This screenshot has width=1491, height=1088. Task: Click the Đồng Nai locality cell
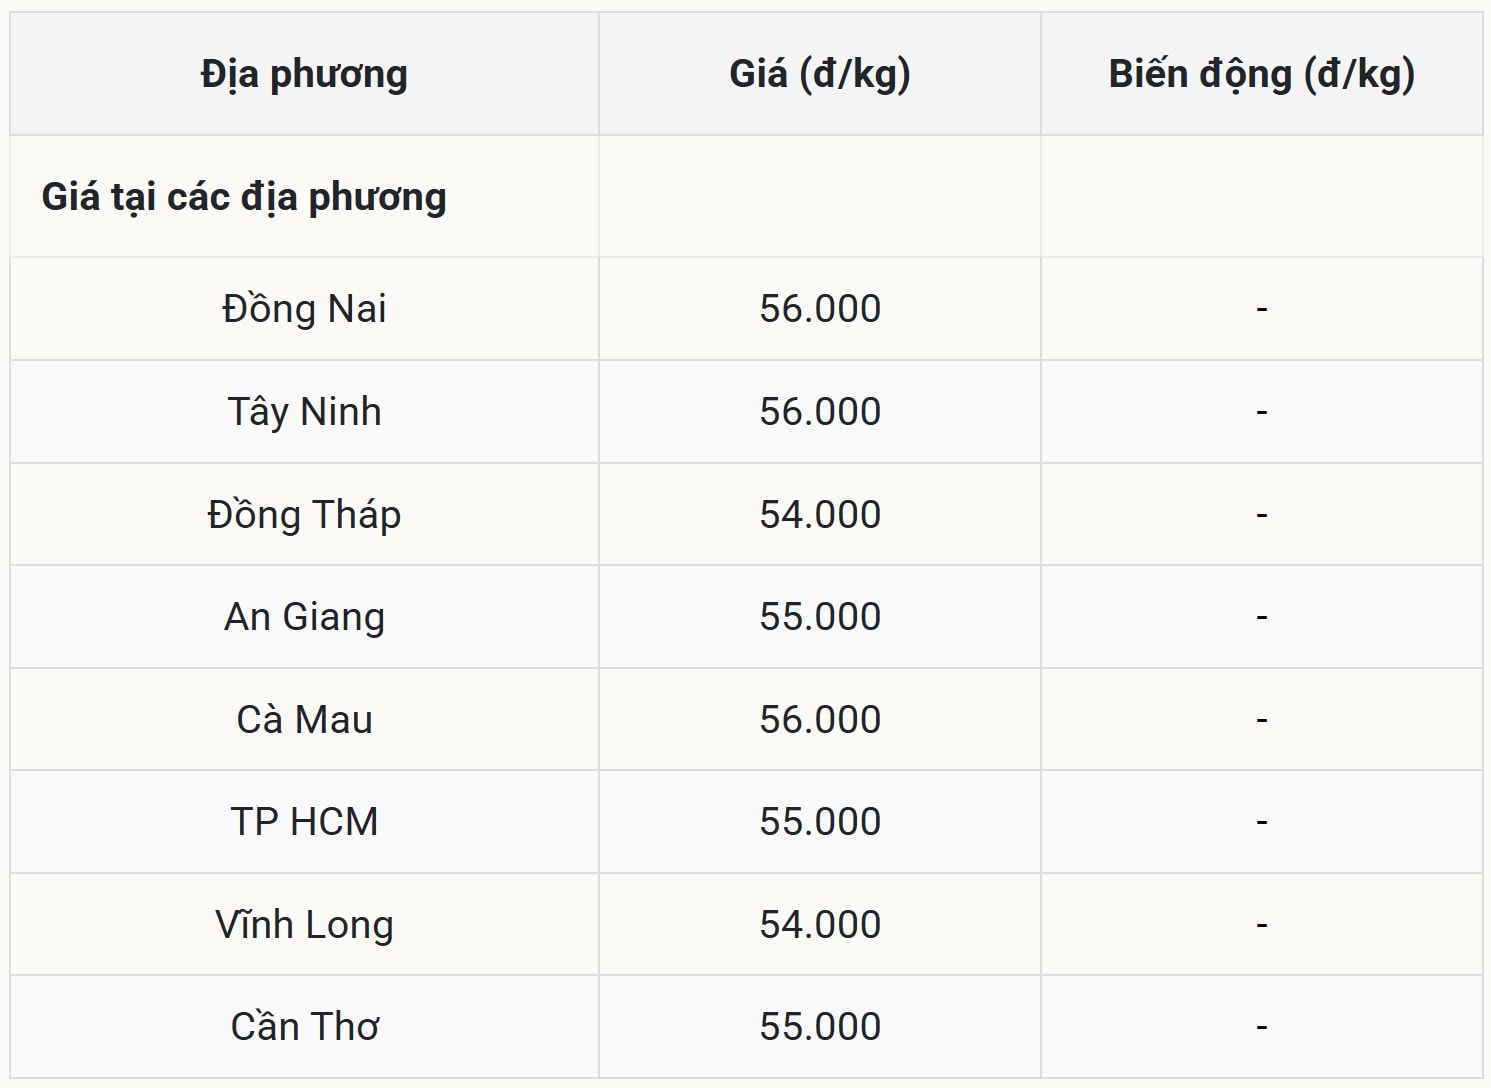[x=304, y=309]
